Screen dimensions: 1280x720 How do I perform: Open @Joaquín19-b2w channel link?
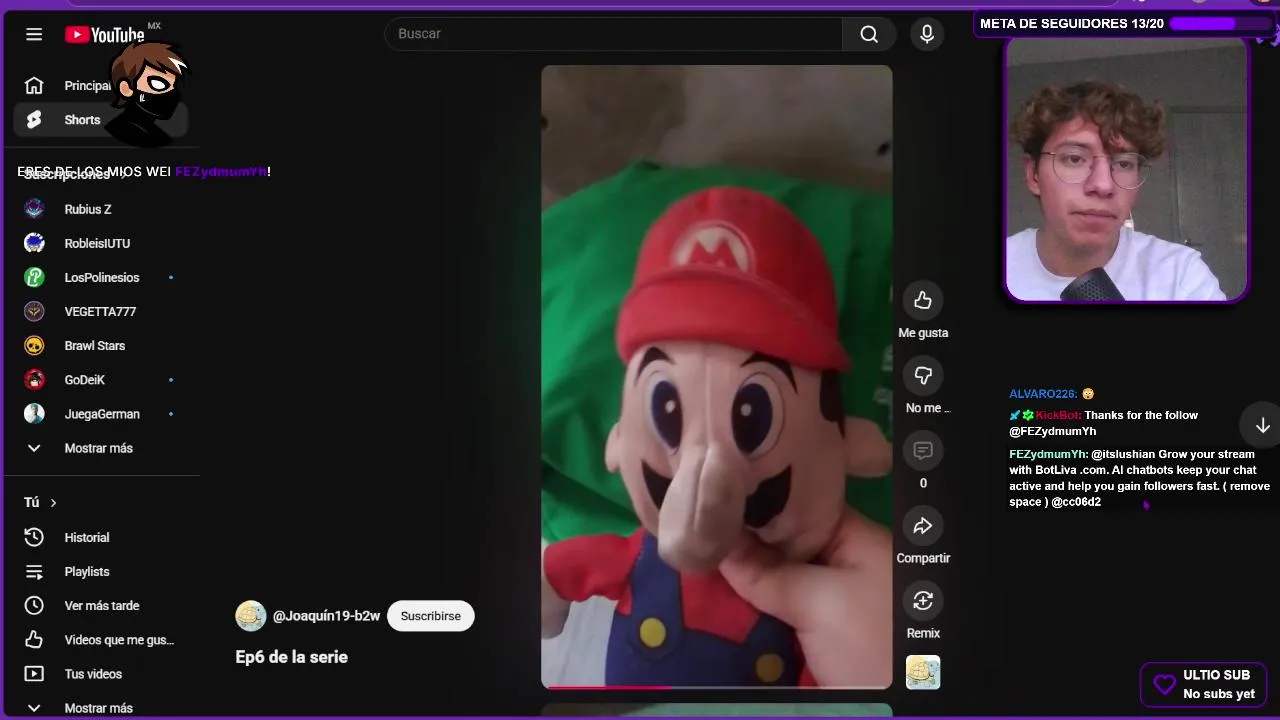tap(326, 616)
